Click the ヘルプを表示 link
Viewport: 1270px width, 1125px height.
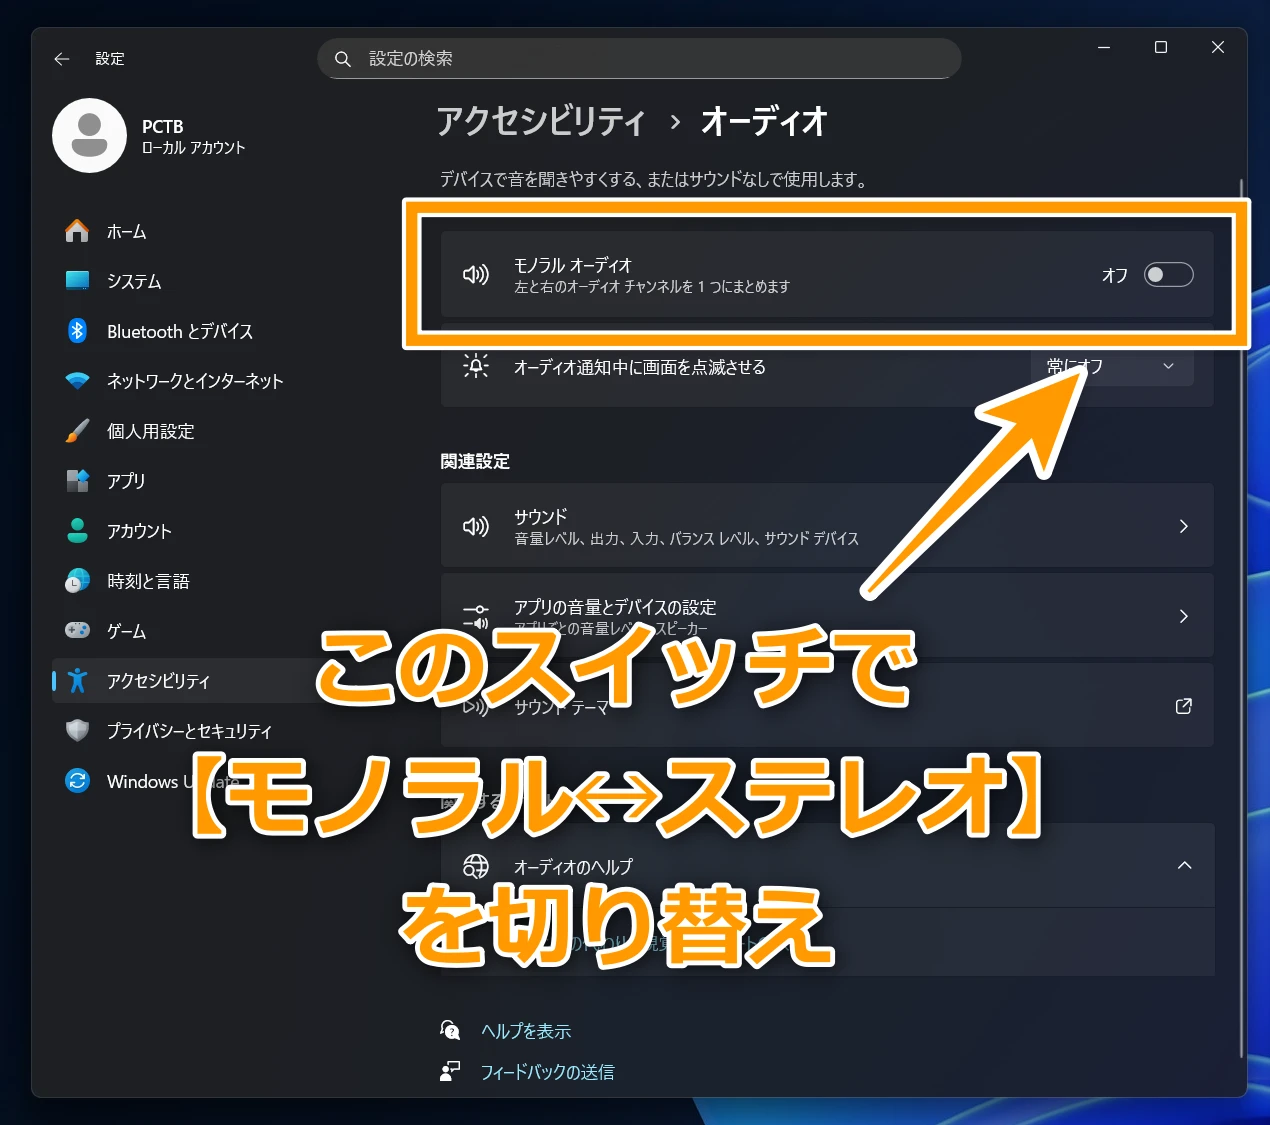click(526, 1031)
